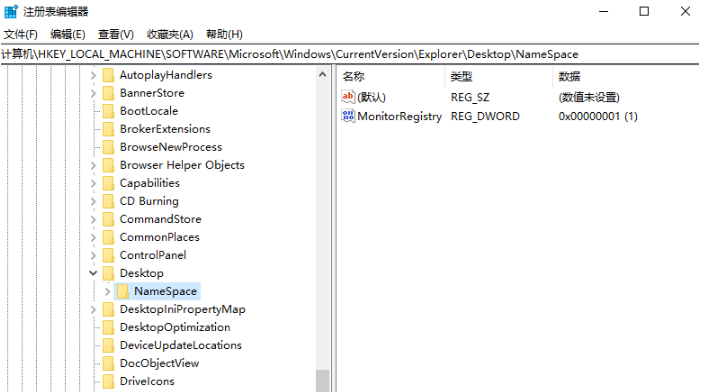Image resolution: width=701 pixels, height=392 pixels.
Task: Click the REG_SZ type cell
Action: 470,97
